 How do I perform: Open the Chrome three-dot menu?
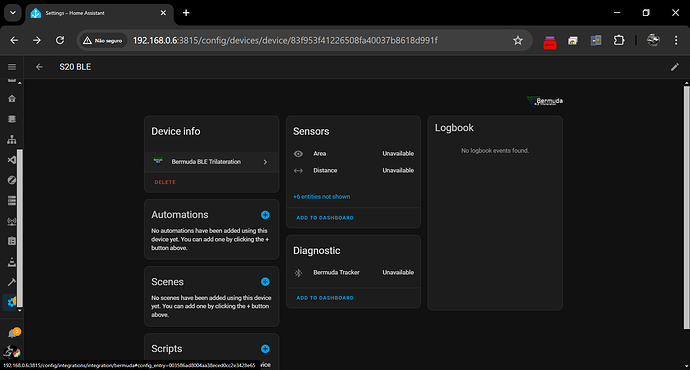click(x=676, y=40)
